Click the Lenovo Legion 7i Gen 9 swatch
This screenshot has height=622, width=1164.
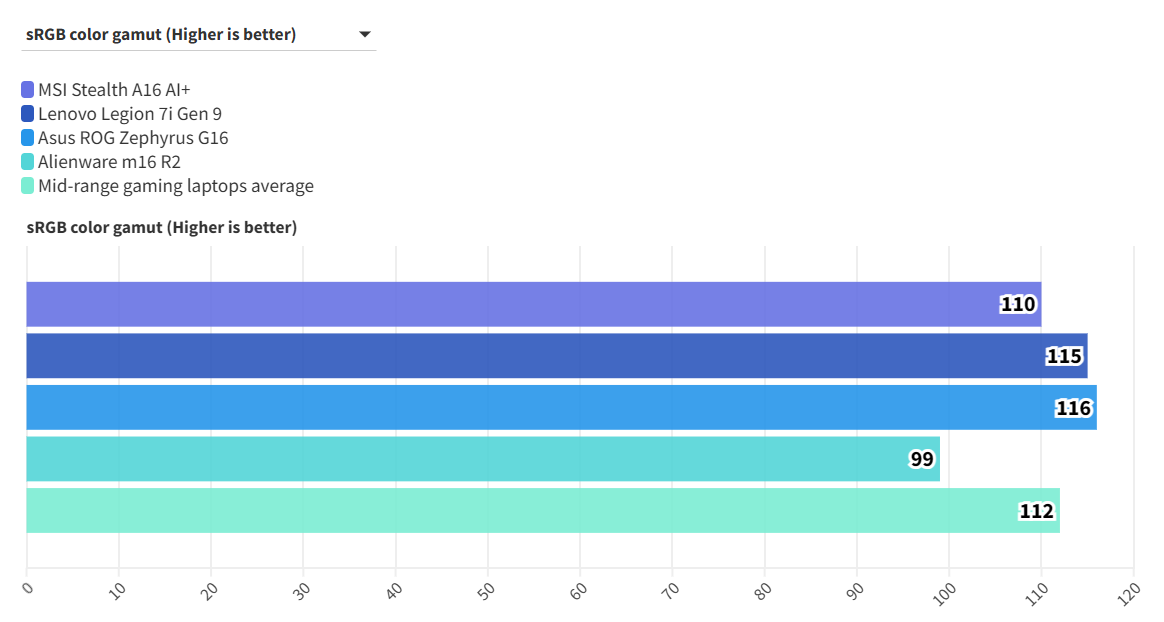[27, 114]
